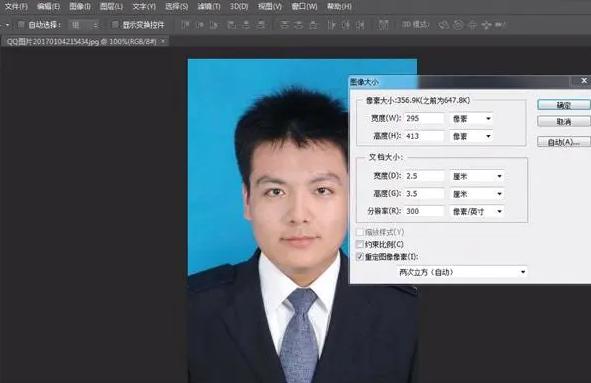Open the 图层(L) menu

click(x=111, y=6)
